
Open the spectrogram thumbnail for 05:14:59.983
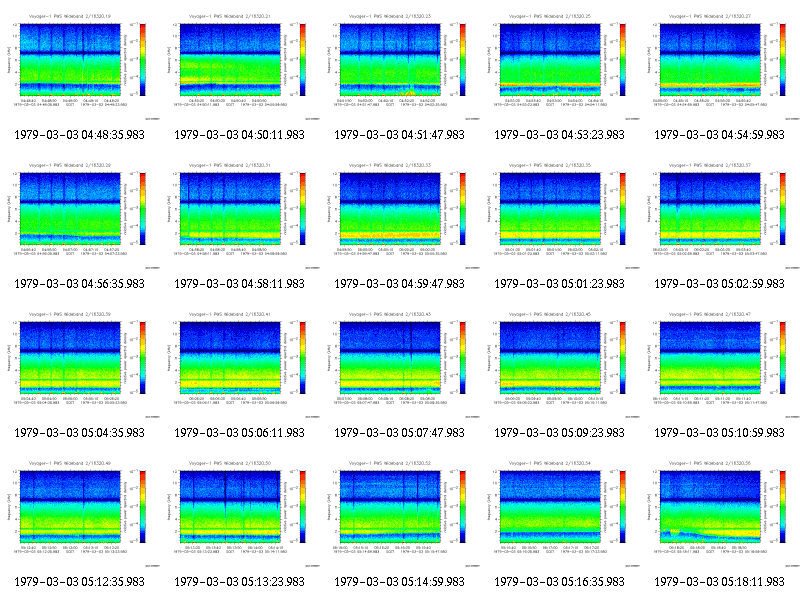tap(400, 513)
